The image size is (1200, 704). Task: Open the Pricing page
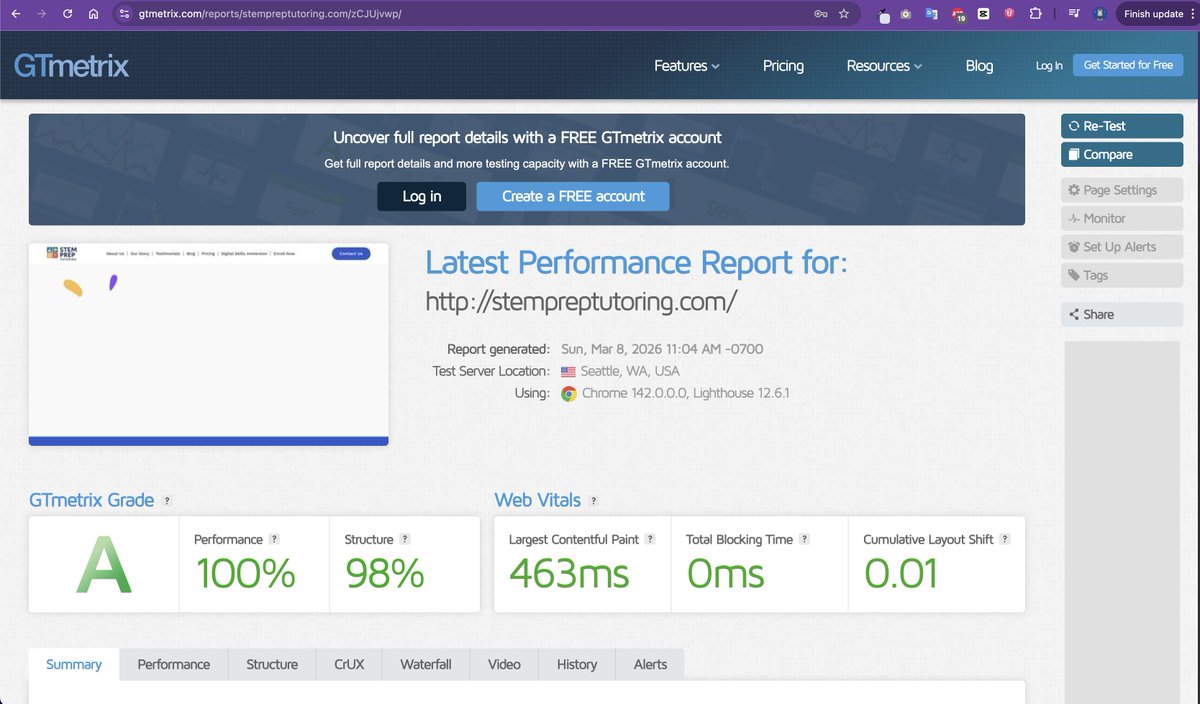click(783, 66)
